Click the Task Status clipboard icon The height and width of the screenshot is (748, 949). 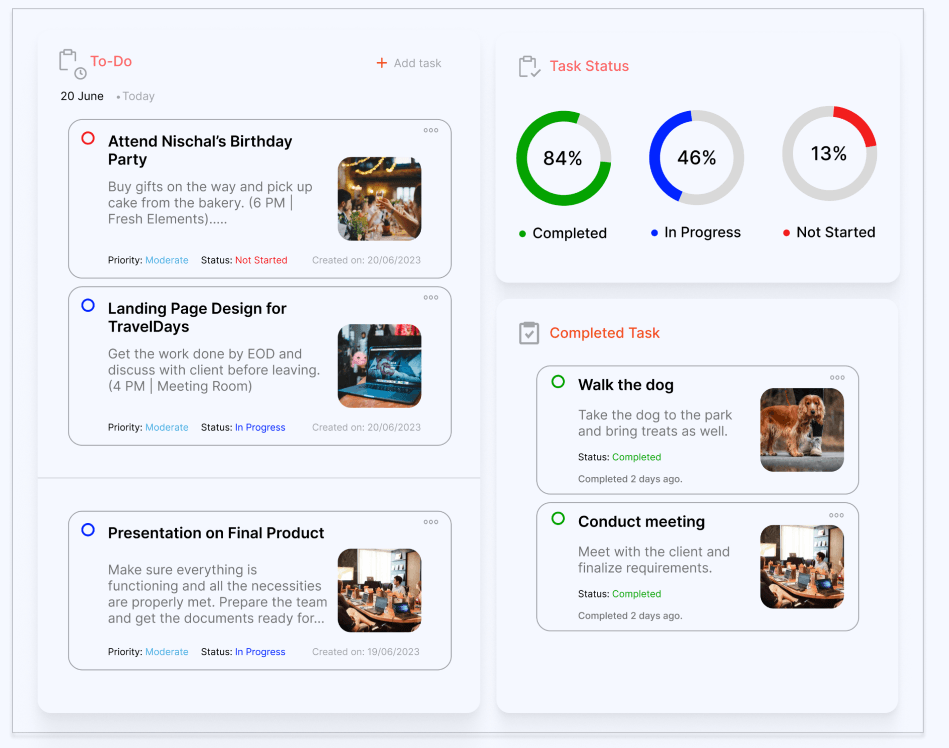click(529, 66)
